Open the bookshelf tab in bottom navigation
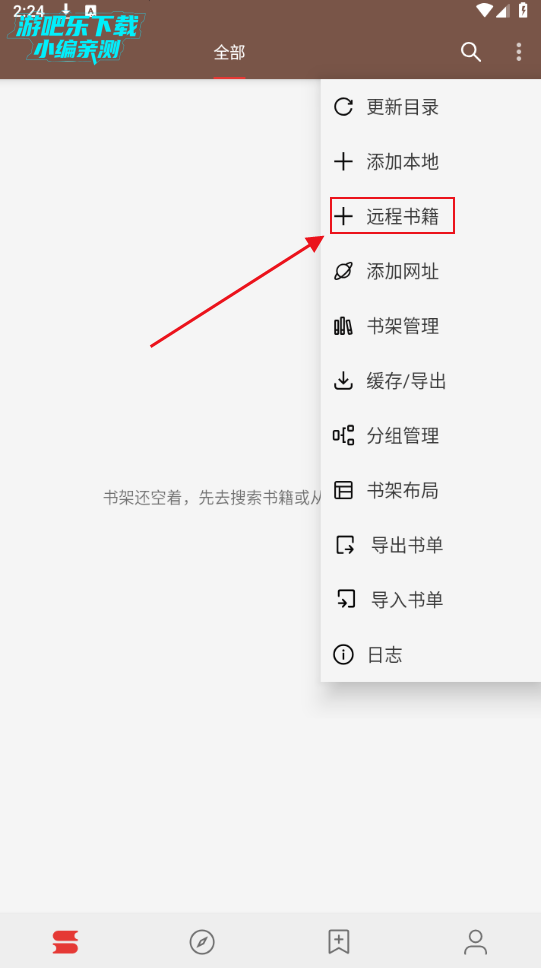Image resolution: width=541 pixels, height=968 pixels. [x=65, y=942]
